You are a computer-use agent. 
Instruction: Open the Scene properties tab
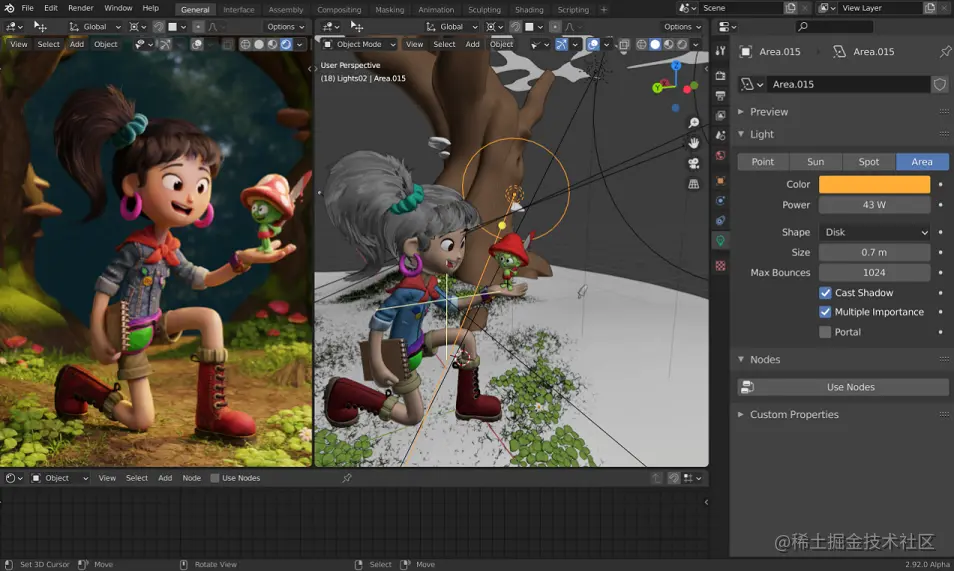(720, 135)
